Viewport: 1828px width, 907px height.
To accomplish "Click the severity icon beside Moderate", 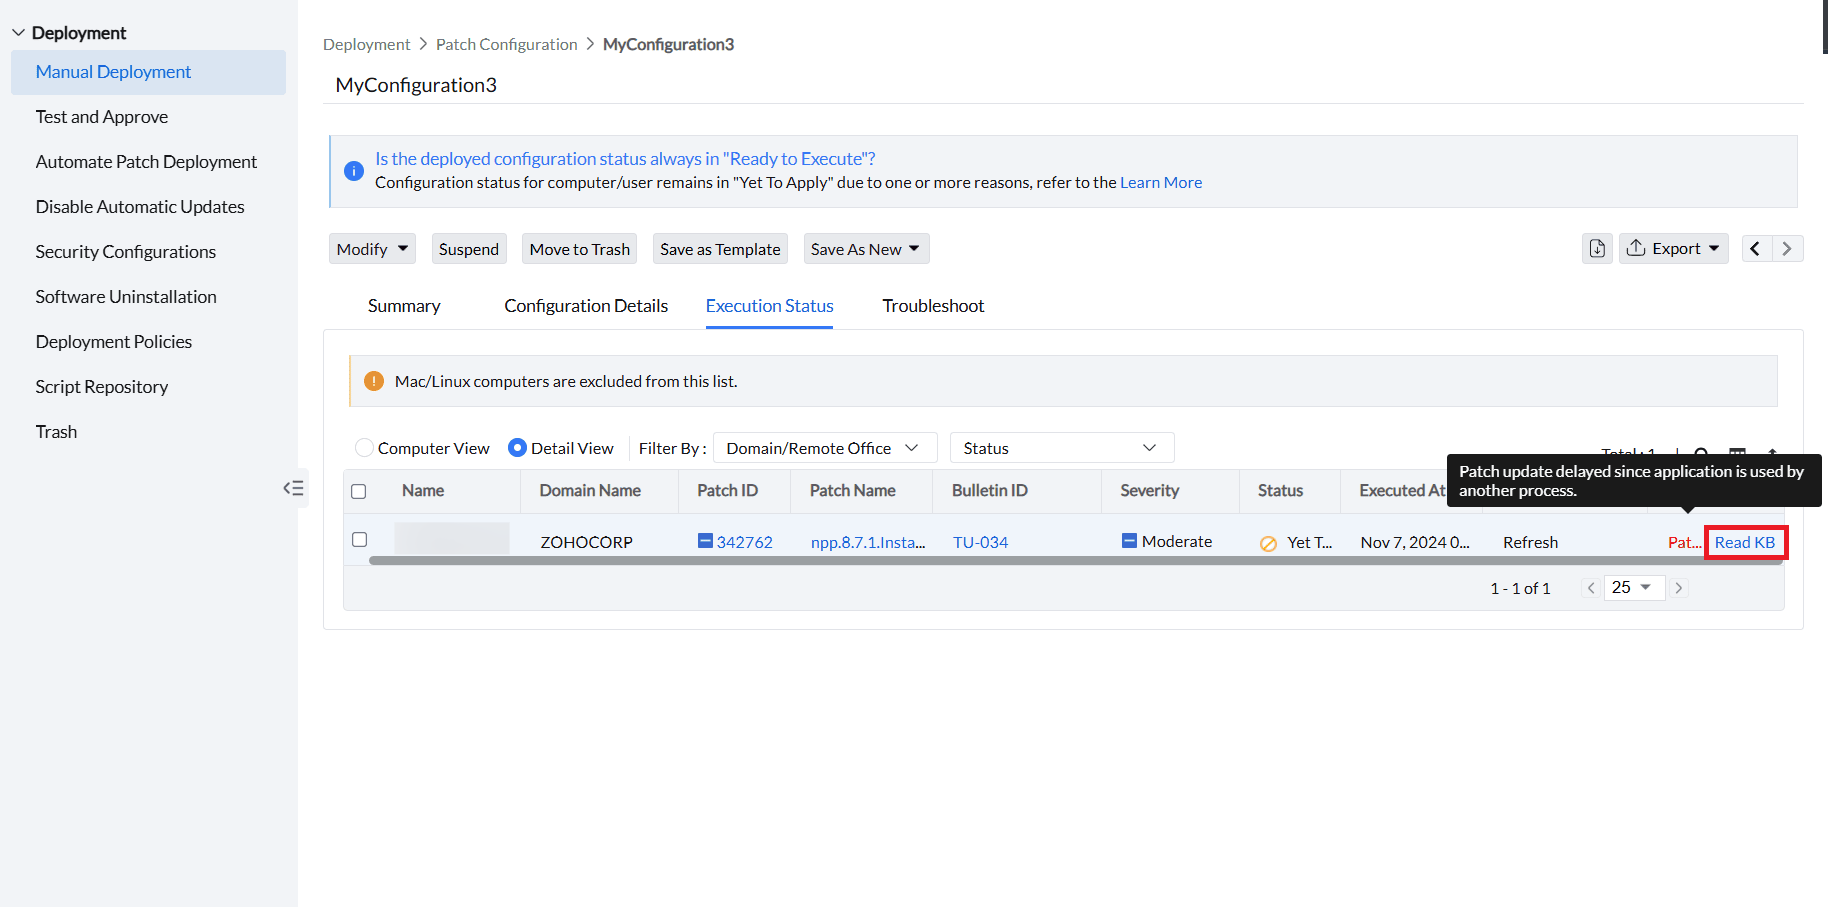I will 1129,541.
